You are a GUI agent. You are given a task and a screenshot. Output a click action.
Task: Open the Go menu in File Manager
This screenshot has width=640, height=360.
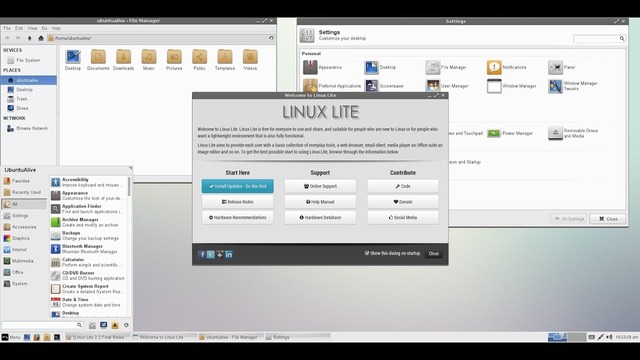point(44,29)
